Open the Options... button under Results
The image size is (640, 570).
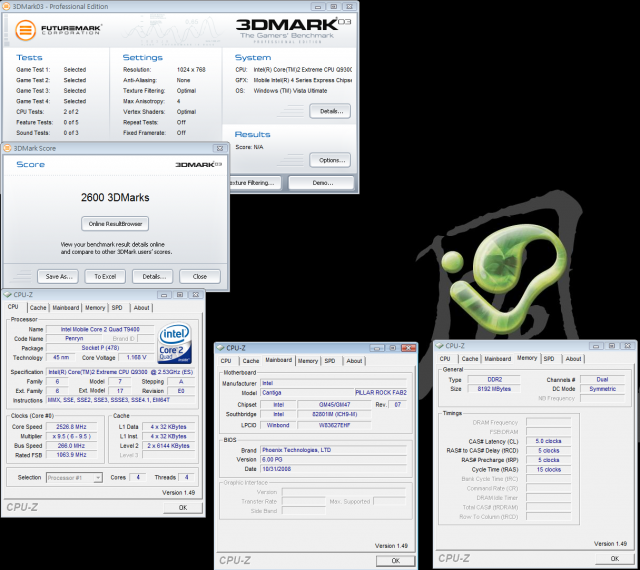pos(330,160)
